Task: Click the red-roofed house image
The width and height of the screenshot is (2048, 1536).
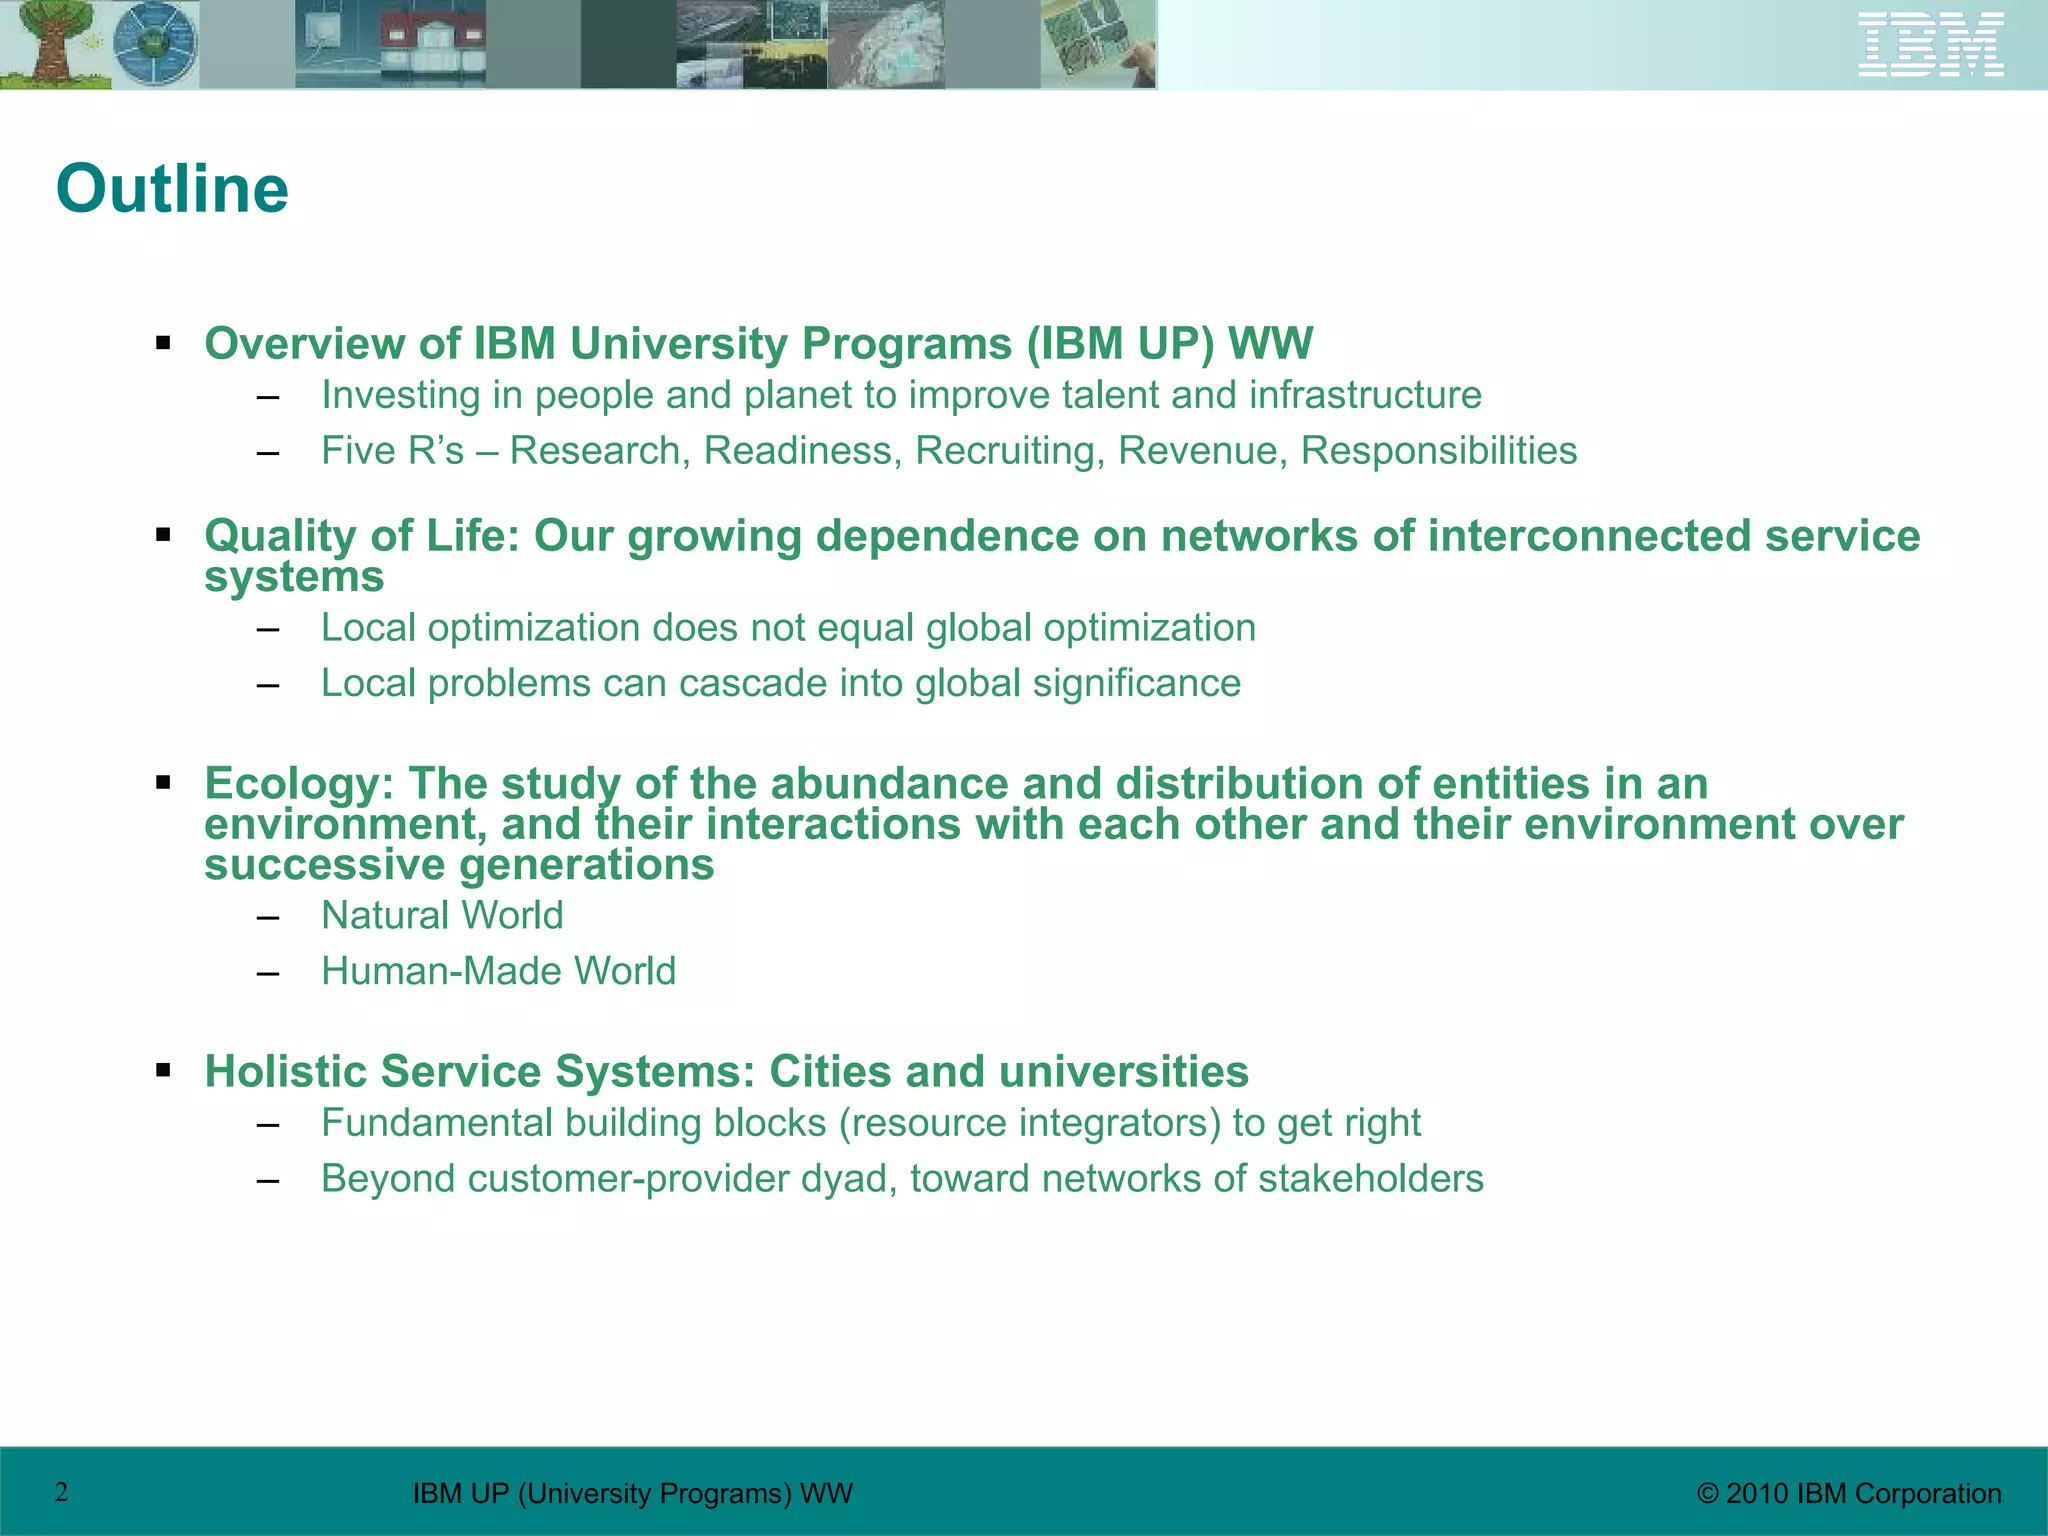Action: (430, 44)
